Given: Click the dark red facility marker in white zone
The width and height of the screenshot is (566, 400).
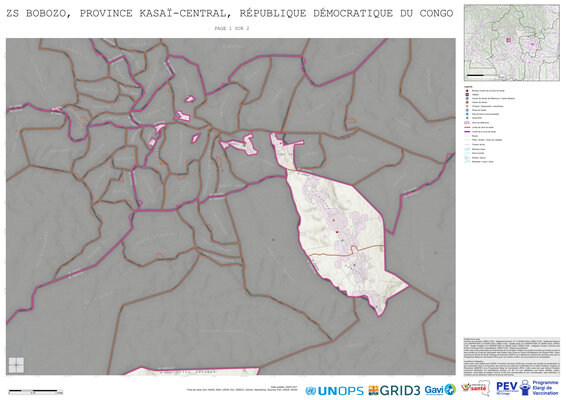Looking at the screenshot, I should pyautogui.click(x=337, y=232).
